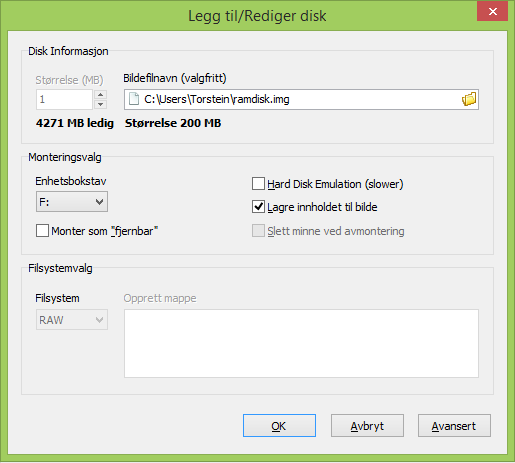
Task: Tick the Monter som "fjernbar" checkbox
Action: click(x=42, y=231)
